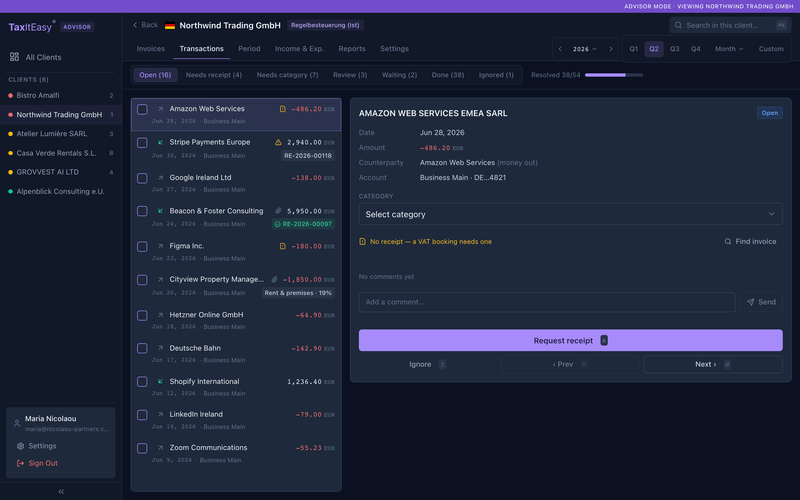Click the Request receipt button

[570, 340]
